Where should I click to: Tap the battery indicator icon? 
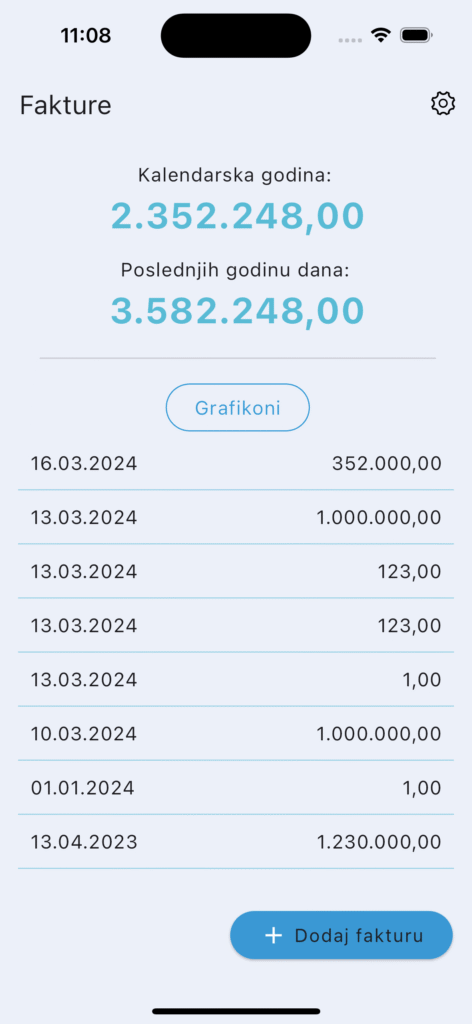click(x=417, y=35)
